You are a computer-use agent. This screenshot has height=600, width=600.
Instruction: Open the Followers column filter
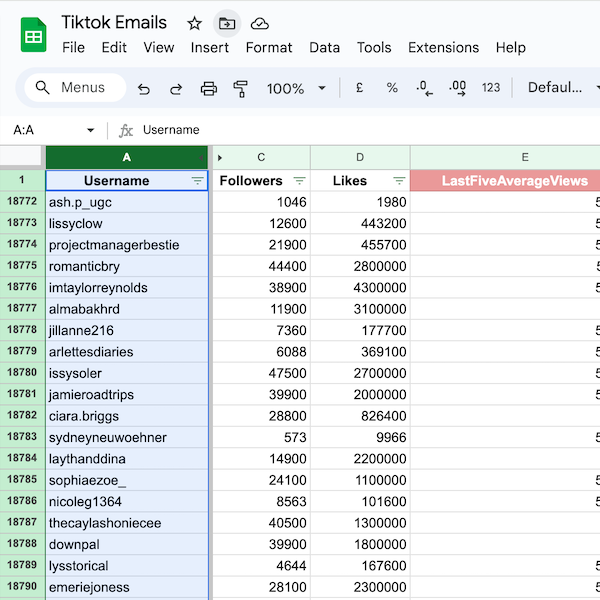299,181
